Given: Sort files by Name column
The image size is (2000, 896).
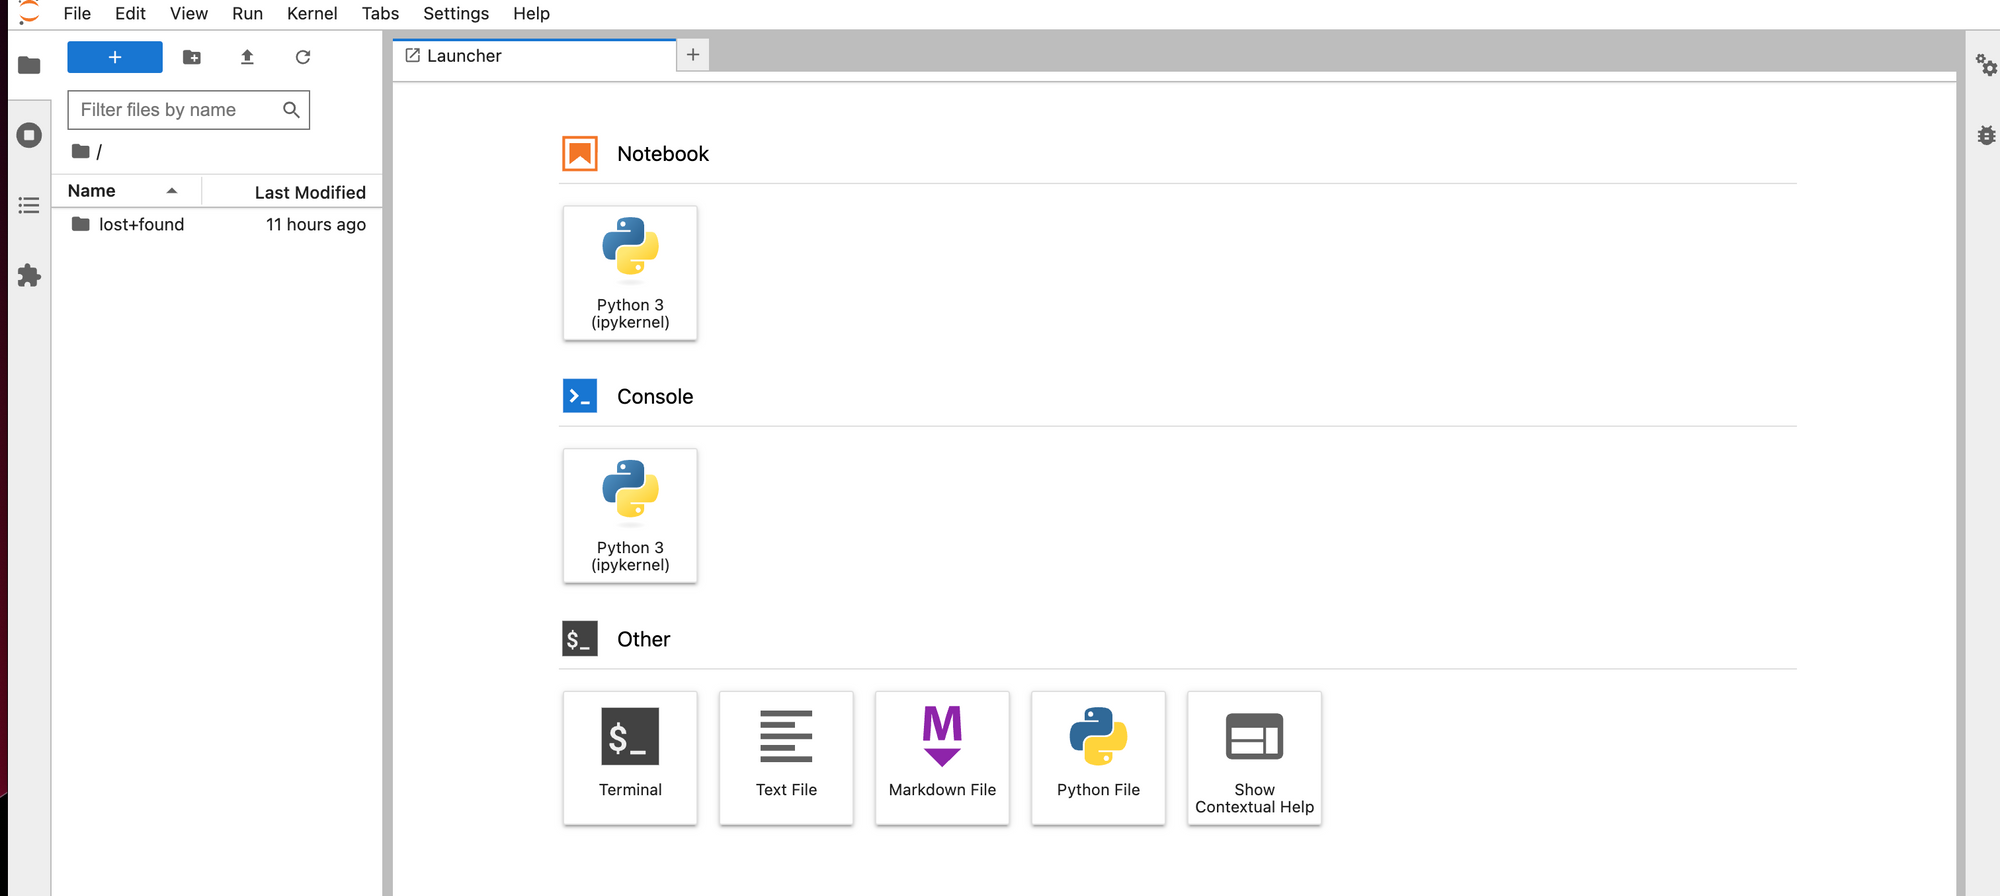Looking at the screenshot, I should [92, 191].
